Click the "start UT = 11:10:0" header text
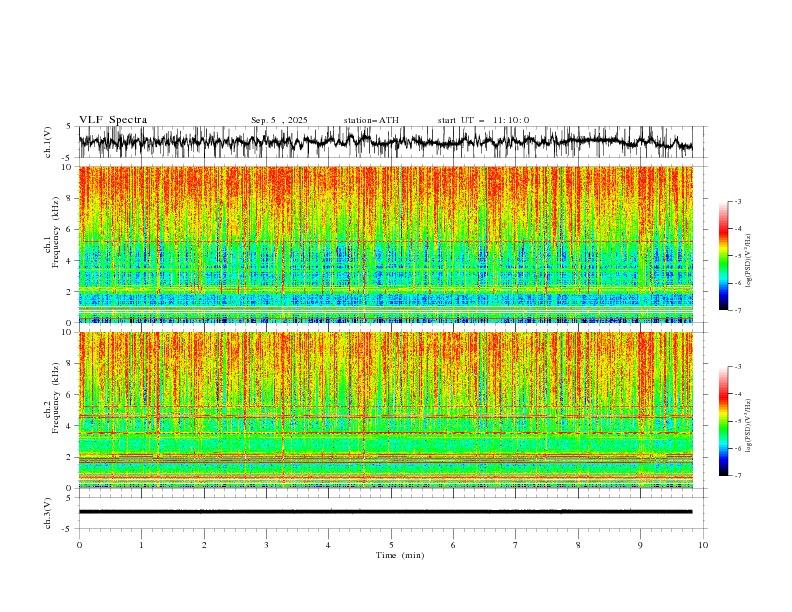Viewport: 792px width, 612px height. pyautogui.click(x=483, y=120)
